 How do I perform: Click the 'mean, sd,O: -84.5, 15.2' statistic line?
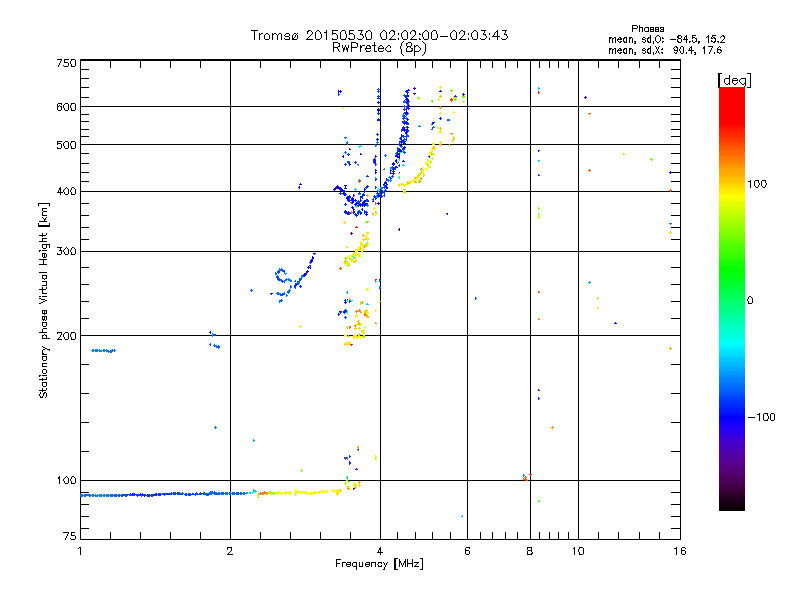click(x=666, y=39)
